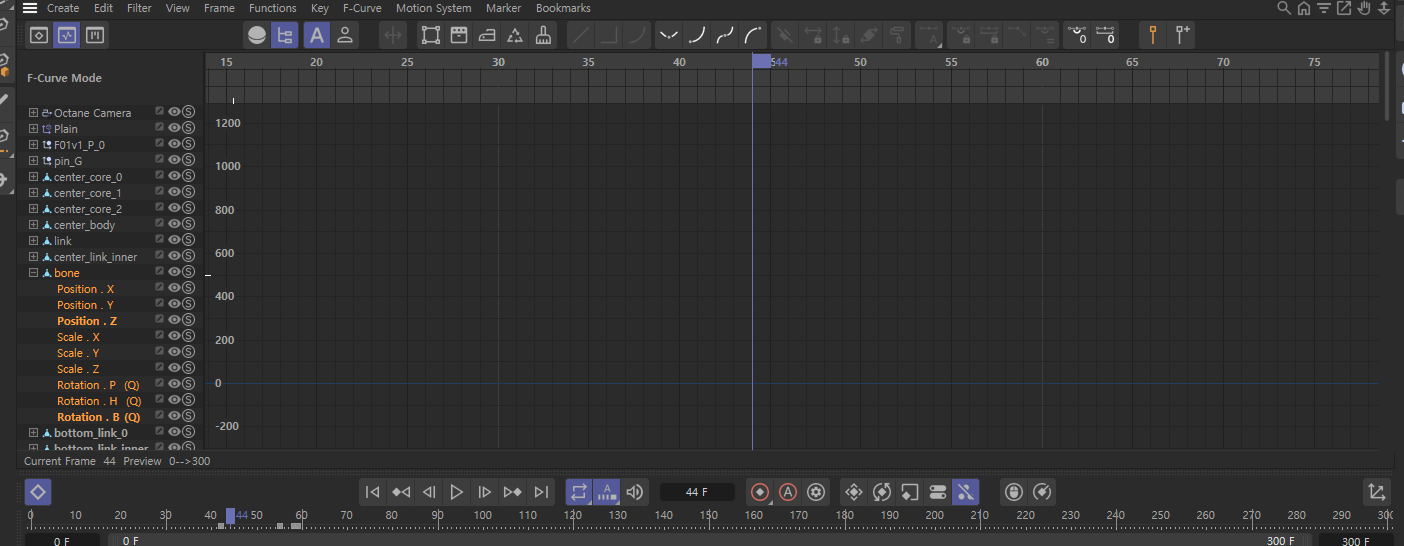Open the F-Curve menu

[x=362, y=8]
